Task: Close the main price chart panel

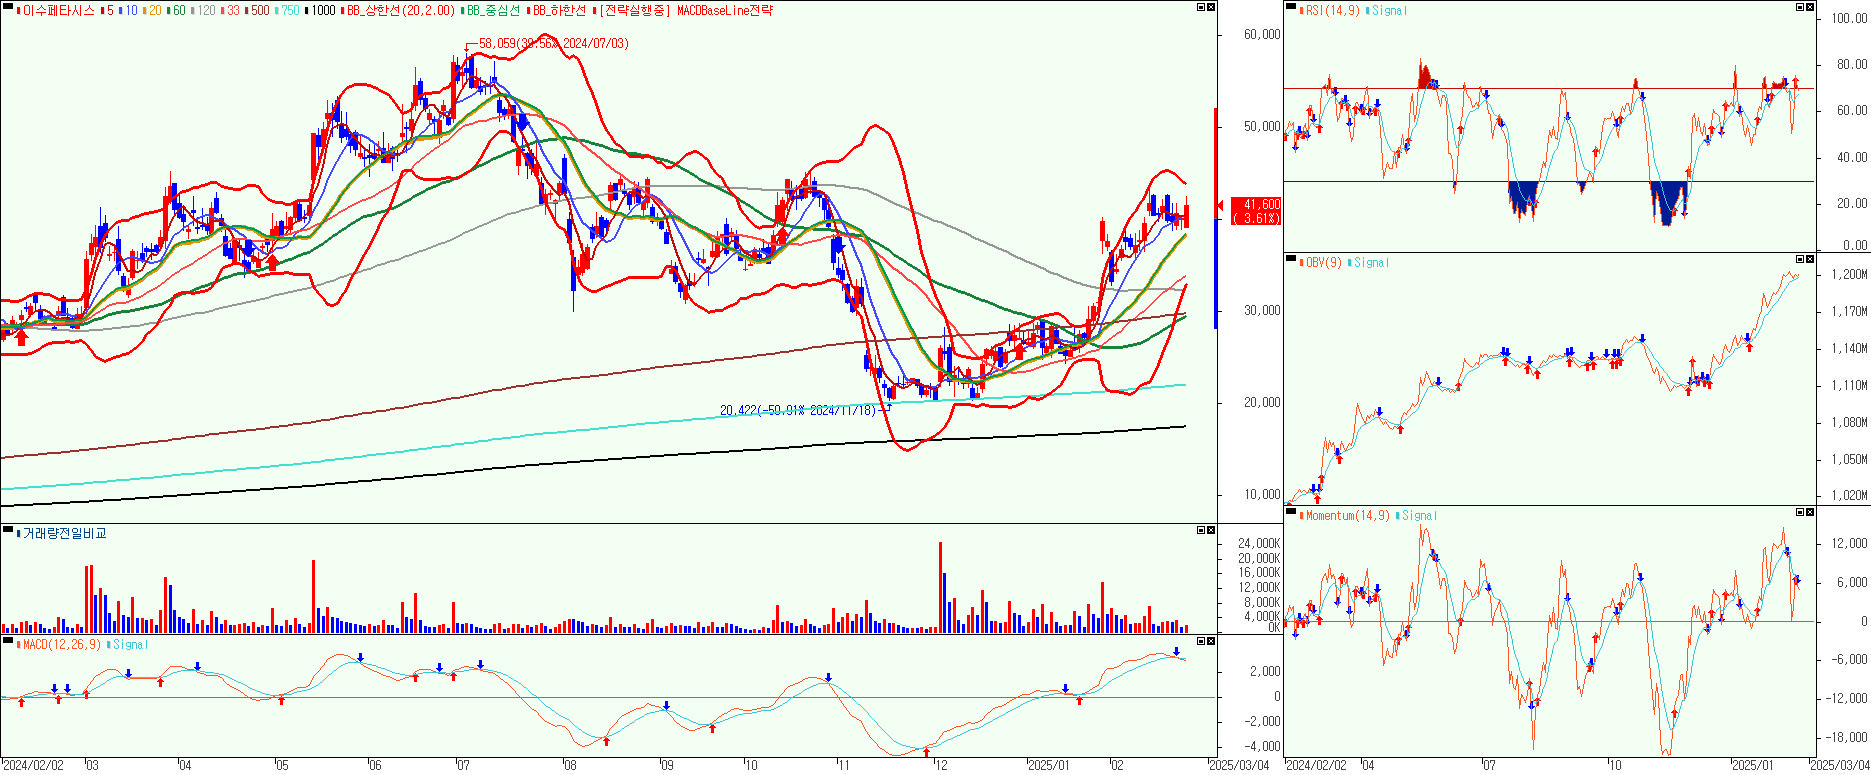Action: tap(1211, 7)
